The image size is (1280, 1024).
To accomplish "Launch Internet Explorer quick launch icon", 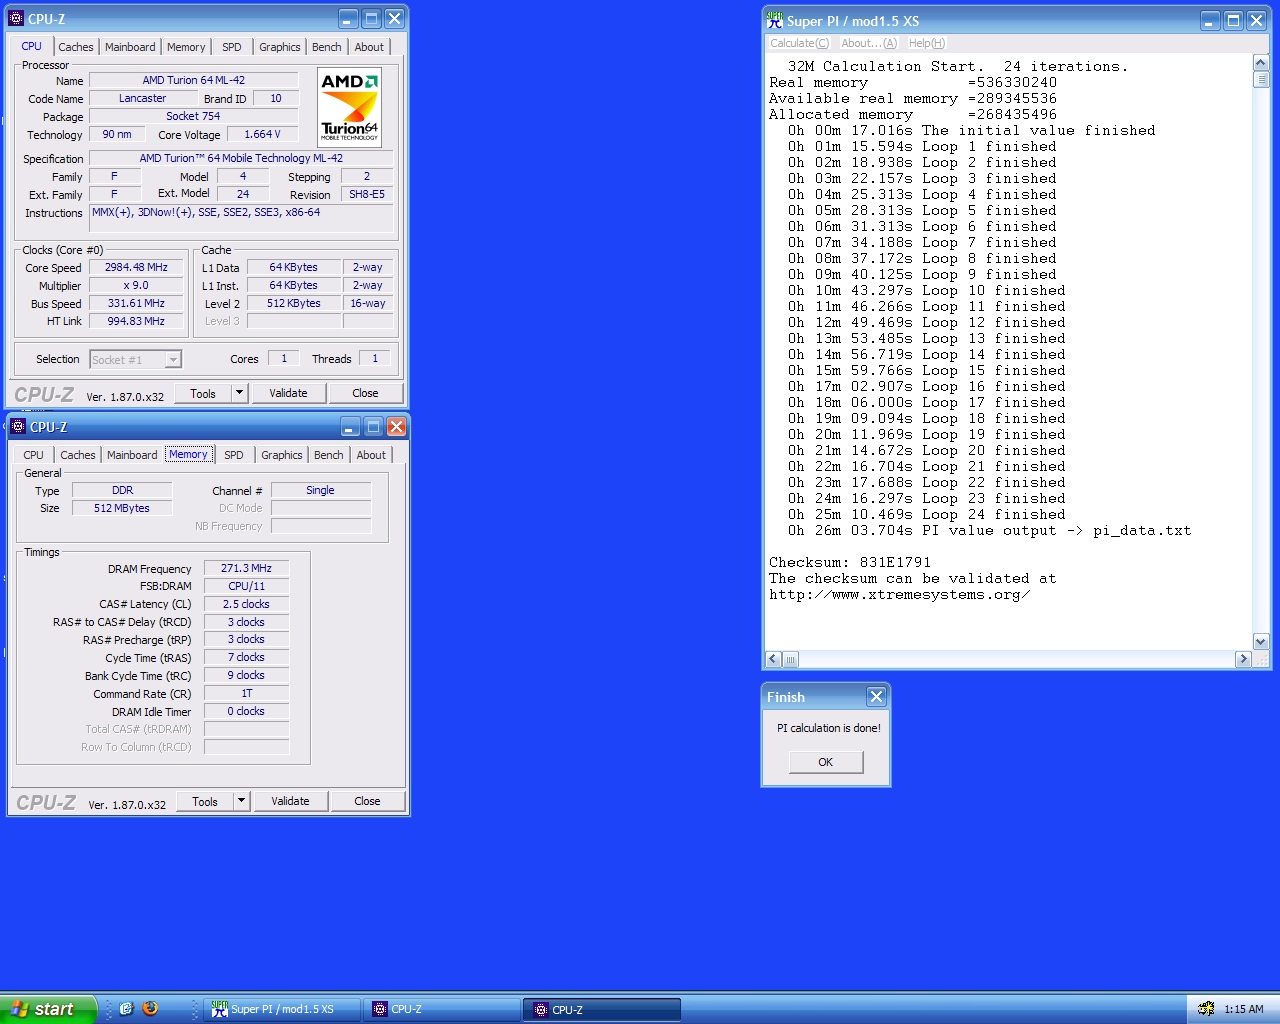I will tap(126, 1009).
